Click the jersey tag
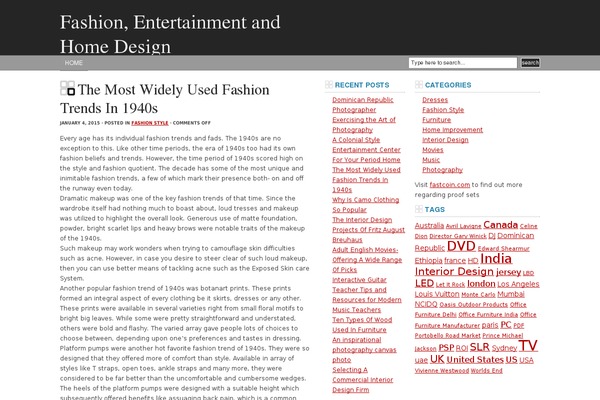Image resolution: width=600 pixels, height=400 pixels. (x=509, y=272)
